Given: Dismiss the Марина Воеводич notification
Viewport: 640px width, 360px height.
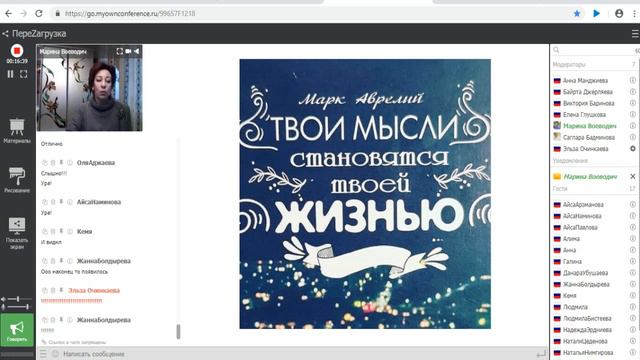Looking at the screenshot, I should (633, 176).
